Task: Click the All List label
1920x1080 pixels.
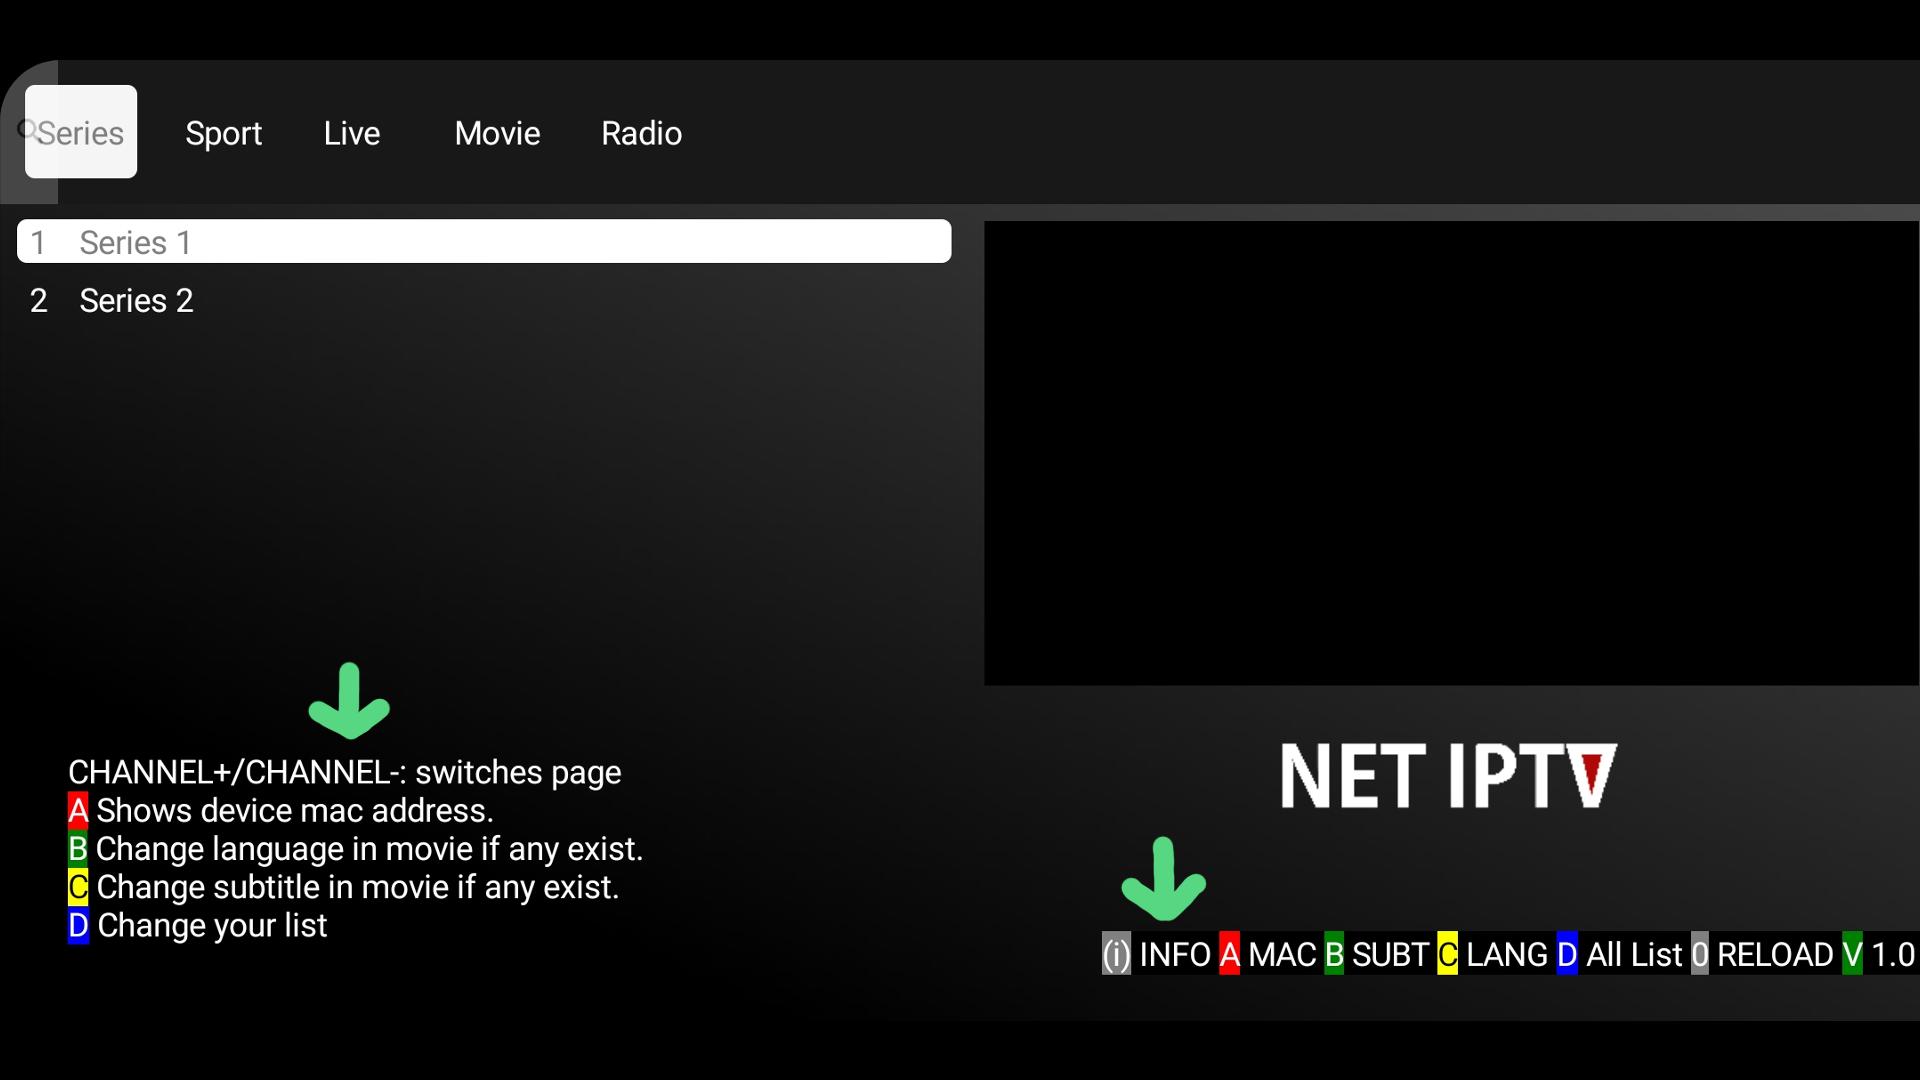Action: (1634, 954)
